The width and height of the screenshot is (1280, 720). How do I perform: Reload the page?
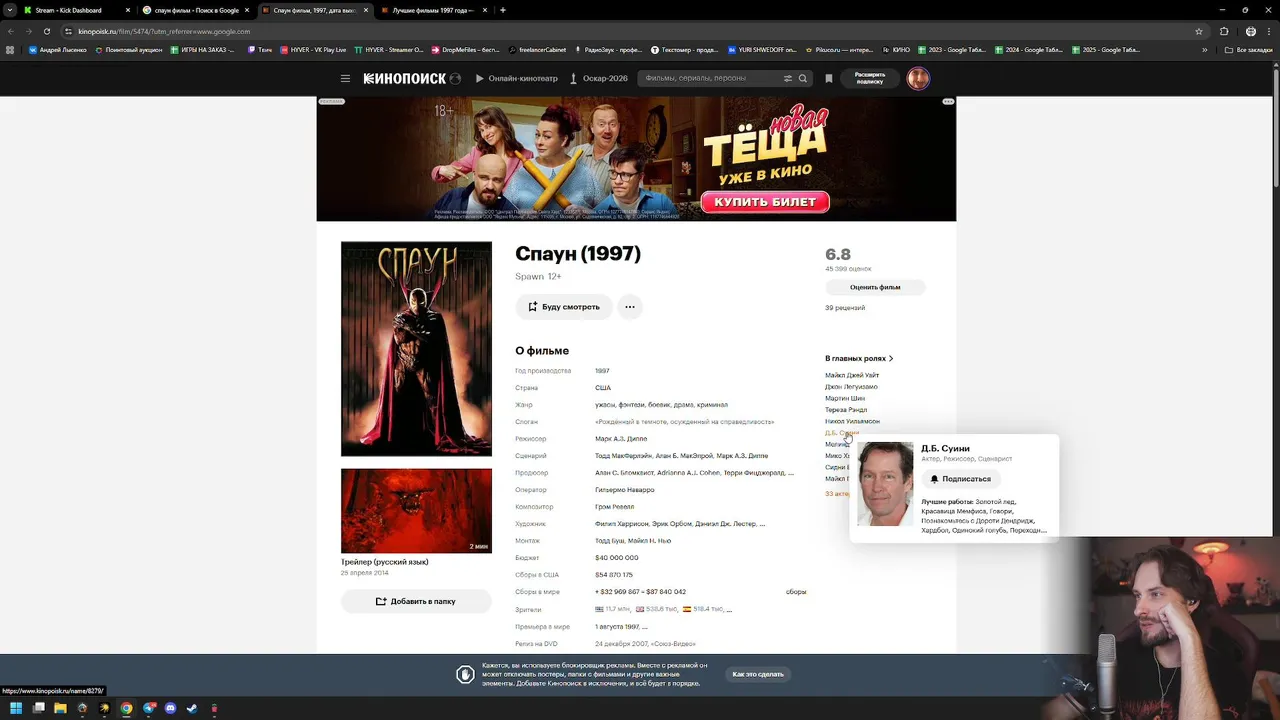click(47, 31)
